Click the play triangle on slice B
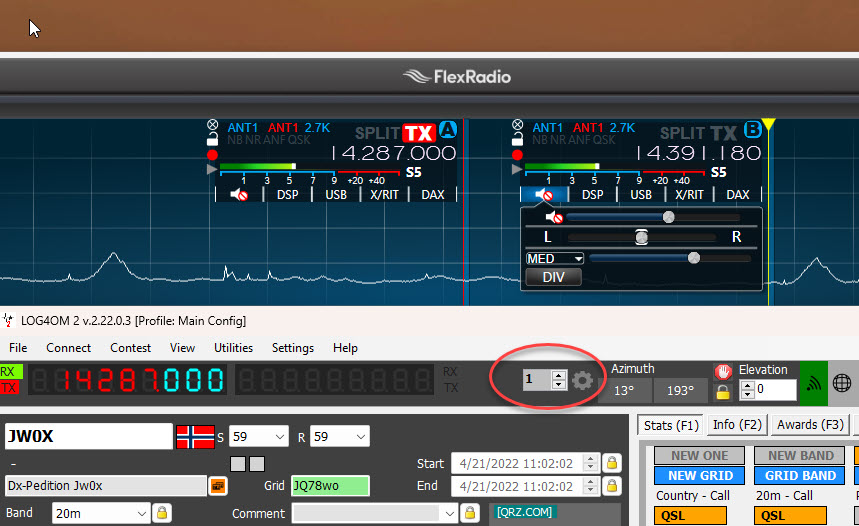 (x=517, y=169)
